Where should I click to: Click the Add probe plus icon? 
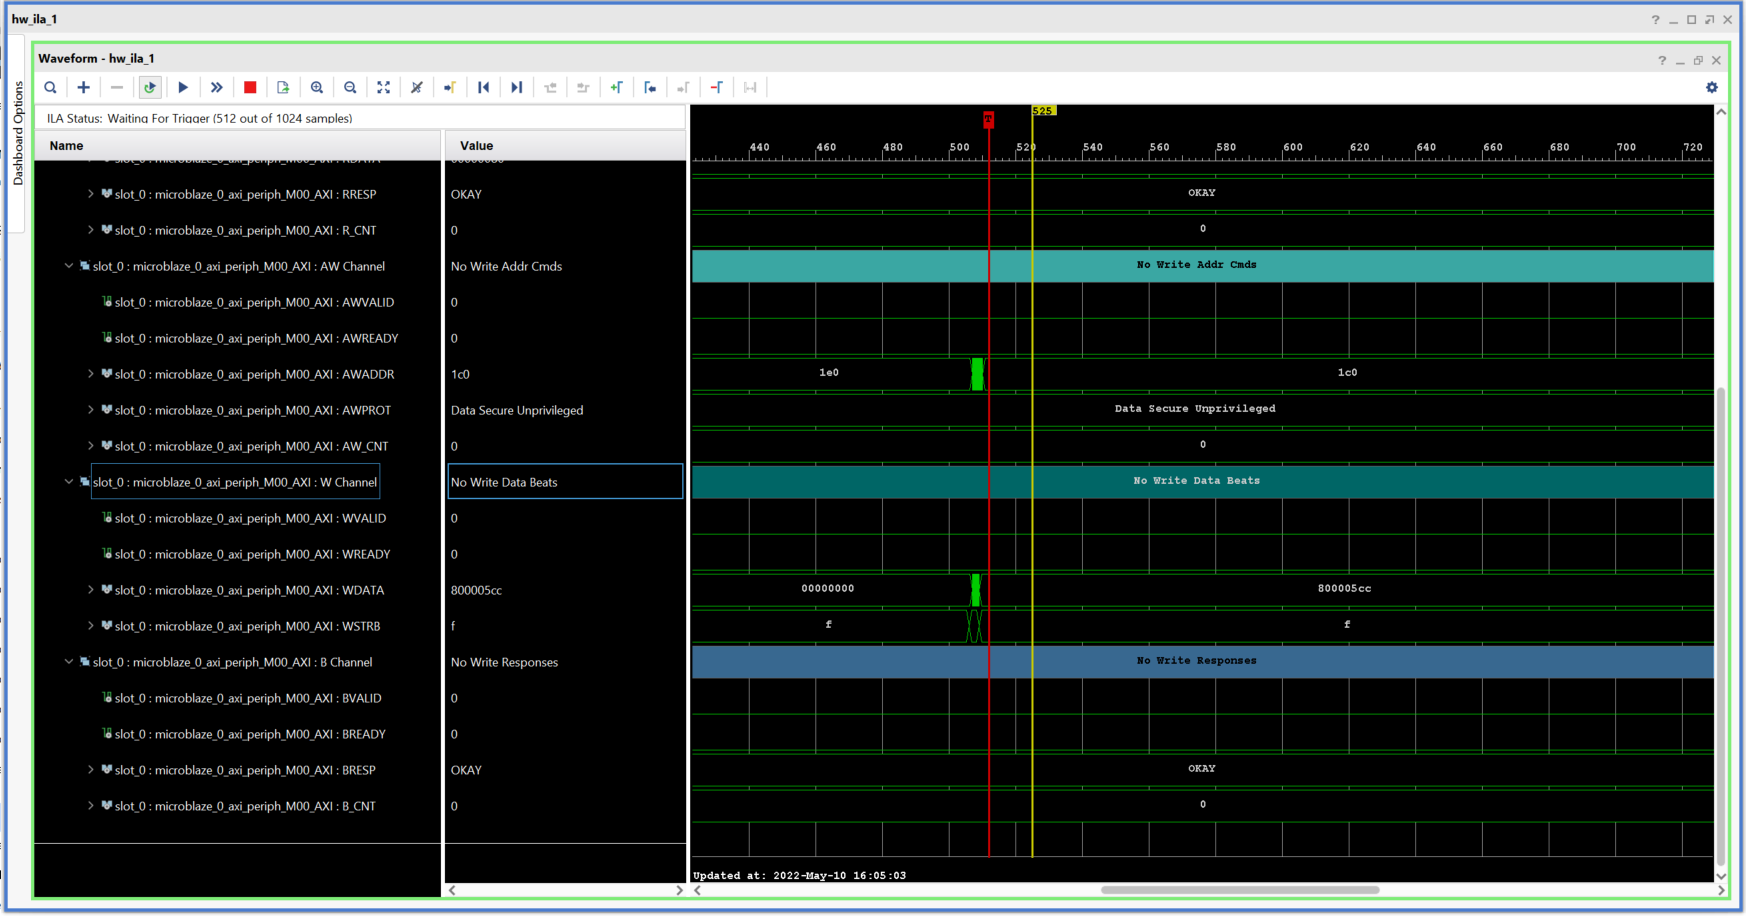tap(84, 88)
